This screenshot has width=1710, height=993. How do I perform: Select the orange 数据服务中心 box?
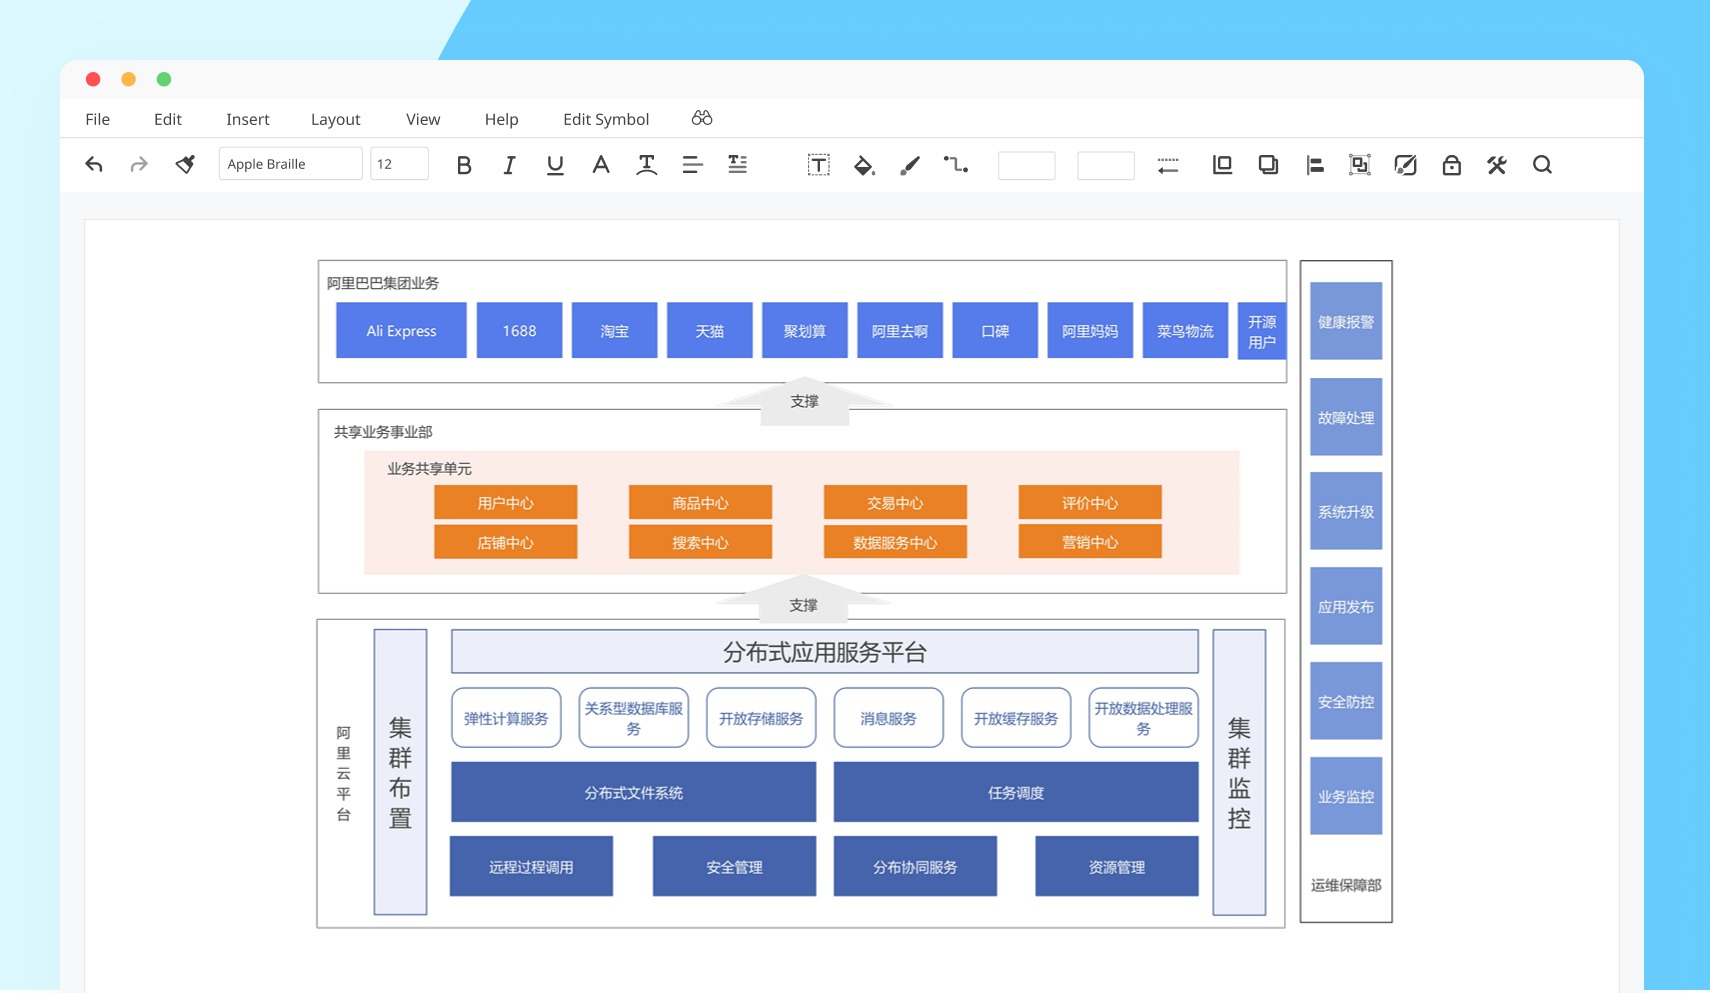tap(895, 542)
